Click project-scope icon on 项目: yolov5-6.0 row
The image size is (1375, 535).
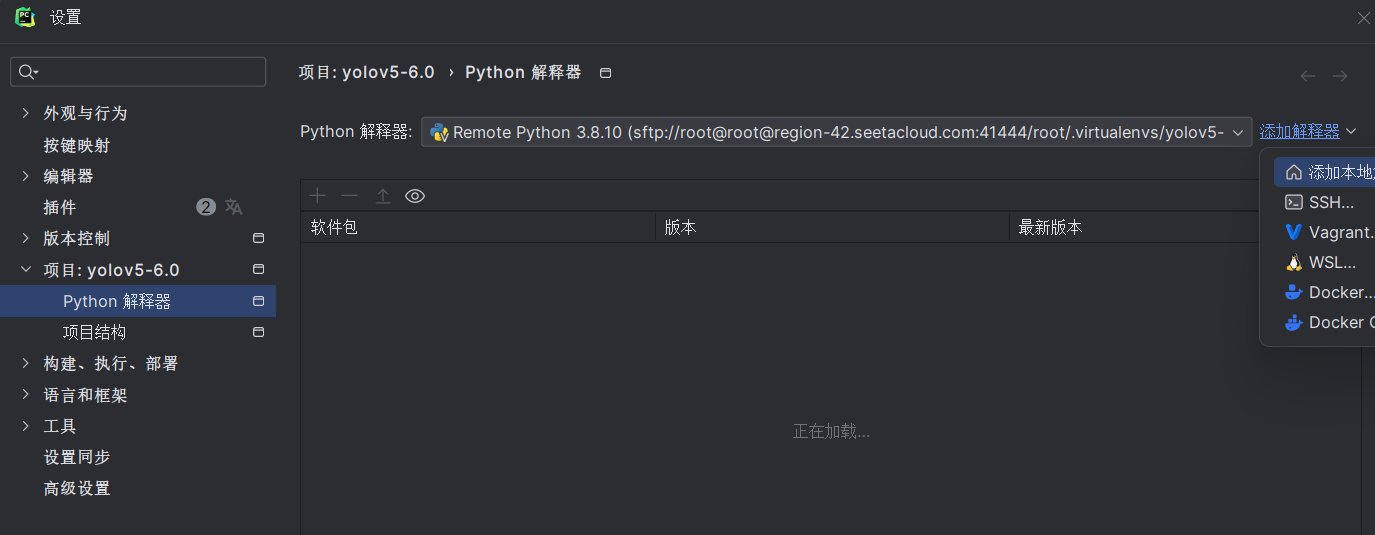(x=258, y=269)
